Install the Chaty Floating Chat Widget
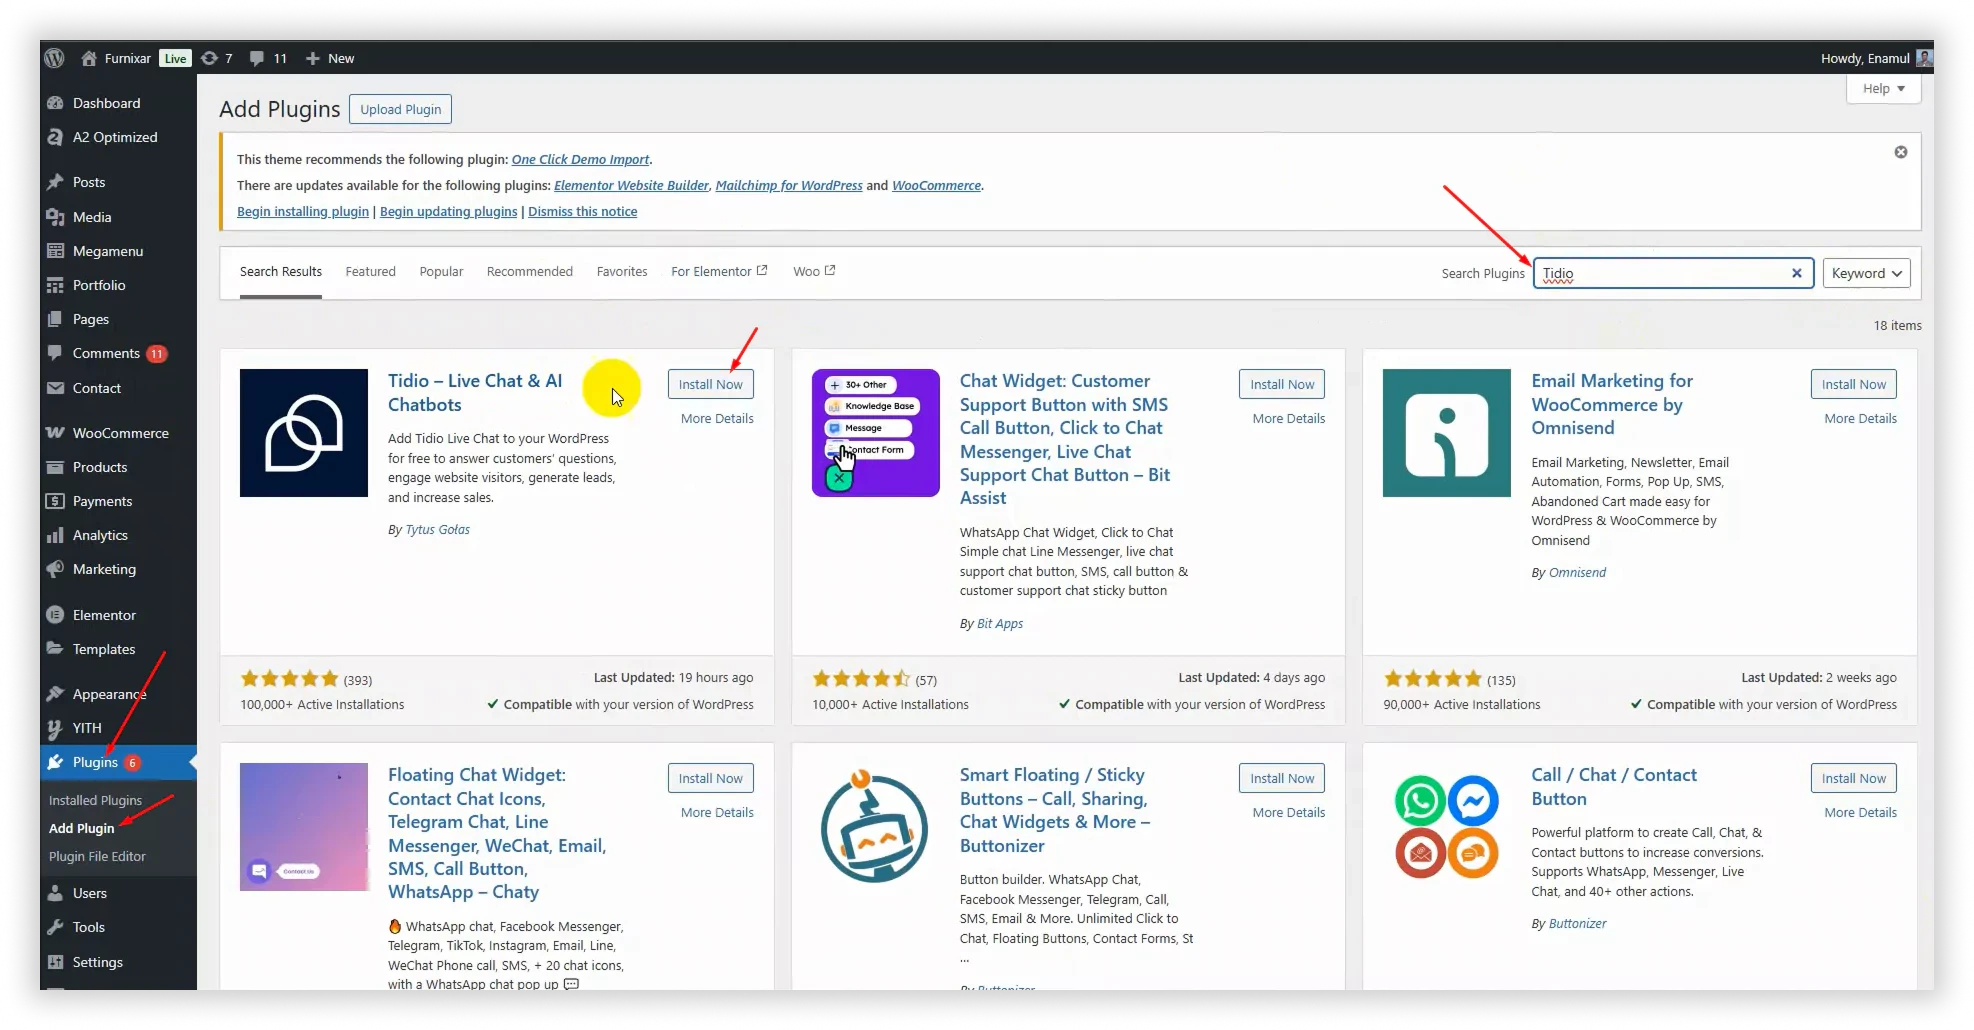The height and width of the screenshot is (1030, 1974). [711, 778]
